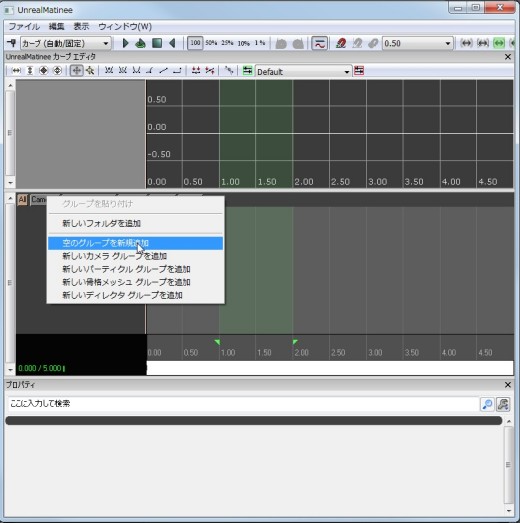Set playback speed to 50%
The height and width of the screenshot is (523, 520).
point(211,43)
